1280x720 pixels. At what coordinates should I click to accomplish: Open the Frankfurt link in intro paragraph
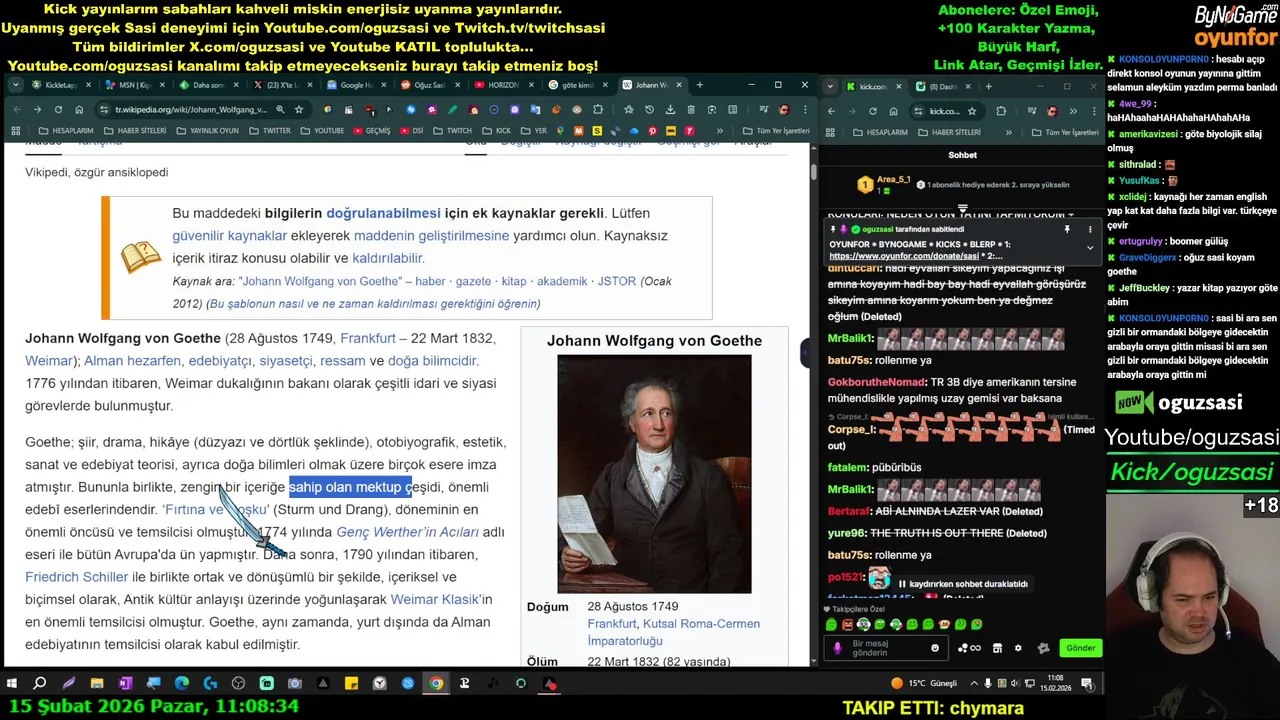[x=367, y=338]
